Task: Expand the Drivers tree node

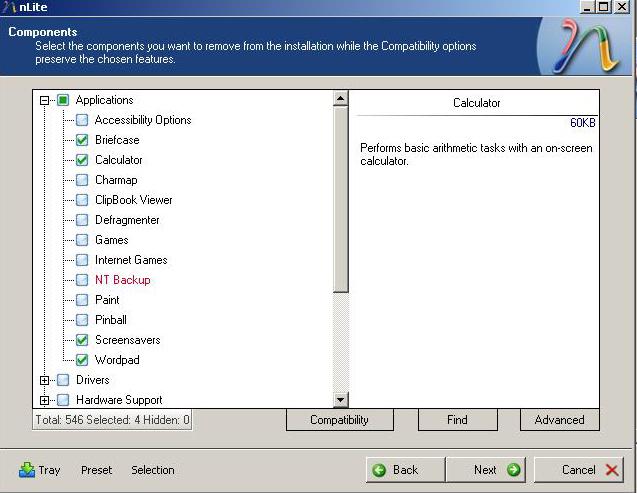Action: [44, 381]
